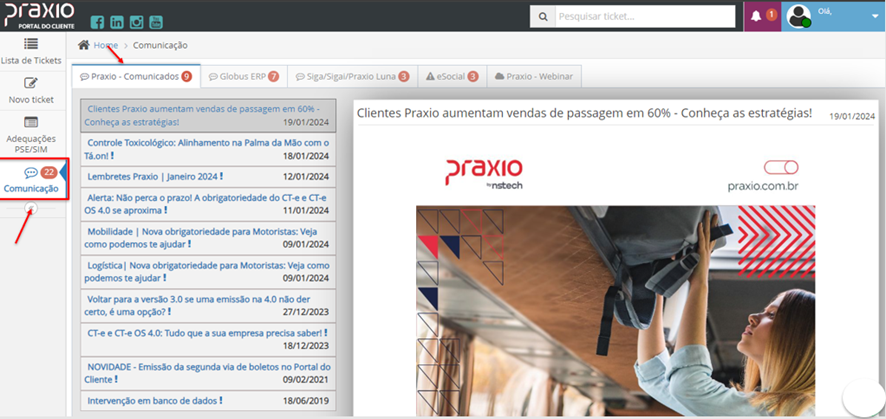
Task: Click the Praxio Portal do Cliente logo
Action: tap(40, 15)
